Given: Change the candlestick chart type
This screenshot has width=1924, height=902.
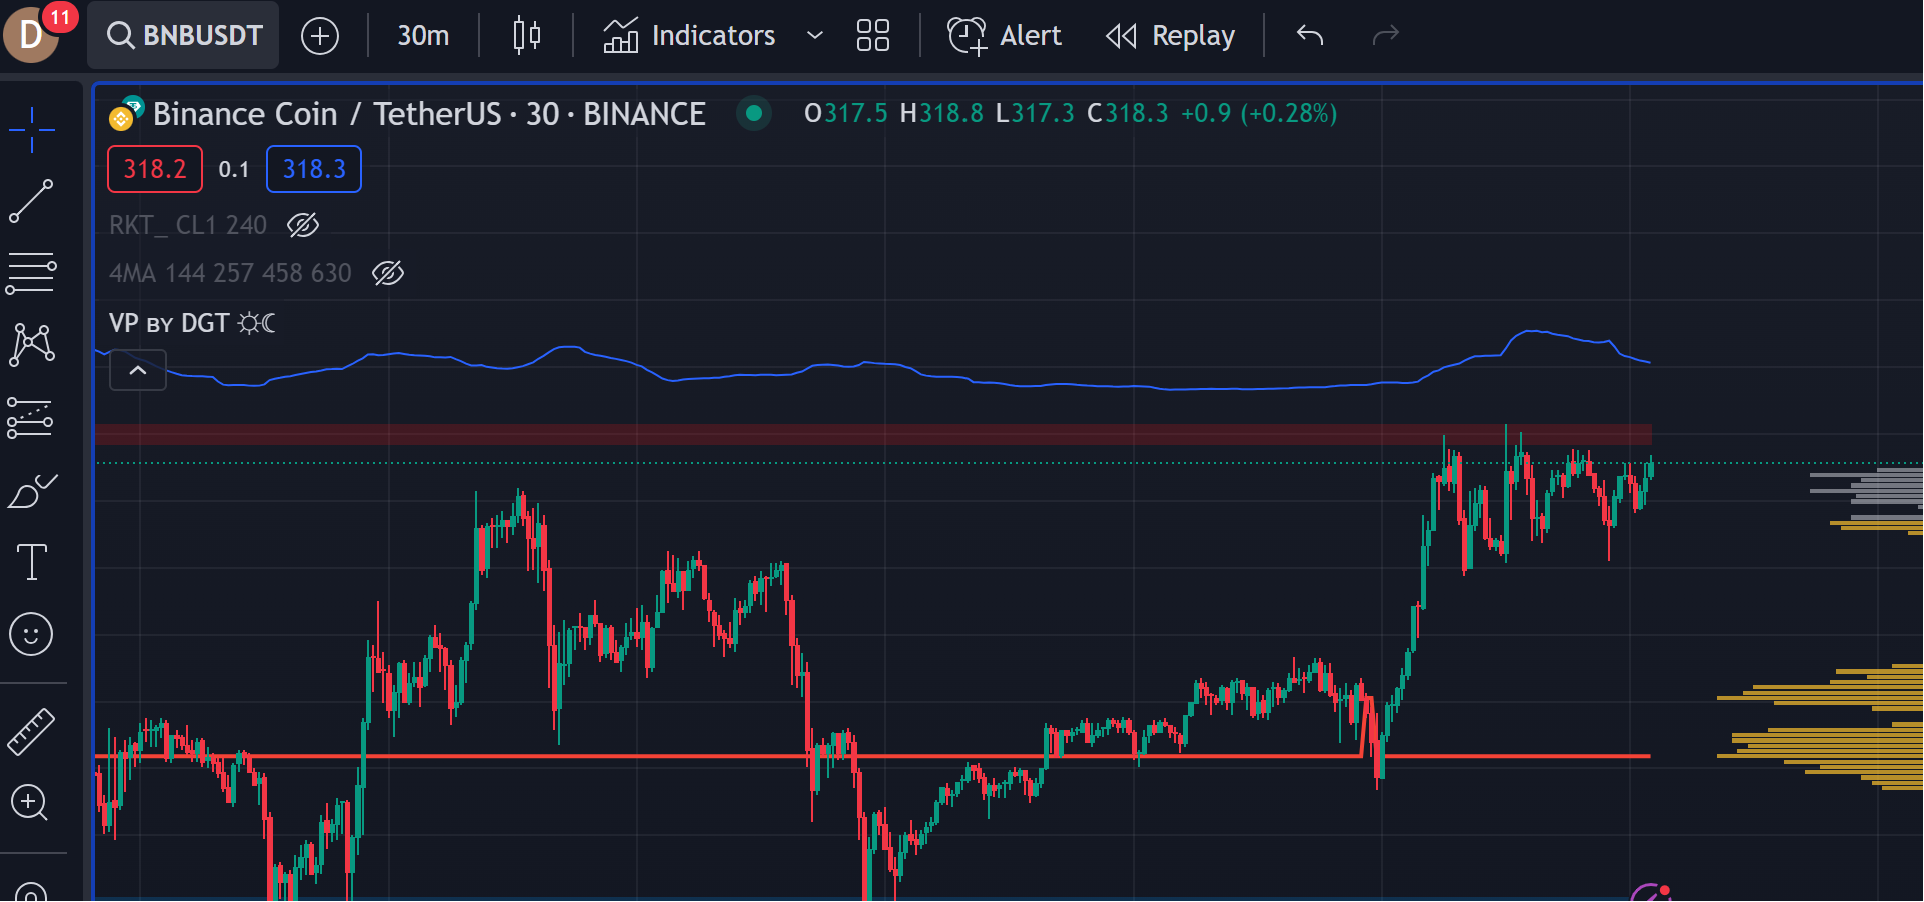Looking at the screenshot, I should tap(526, 36).
